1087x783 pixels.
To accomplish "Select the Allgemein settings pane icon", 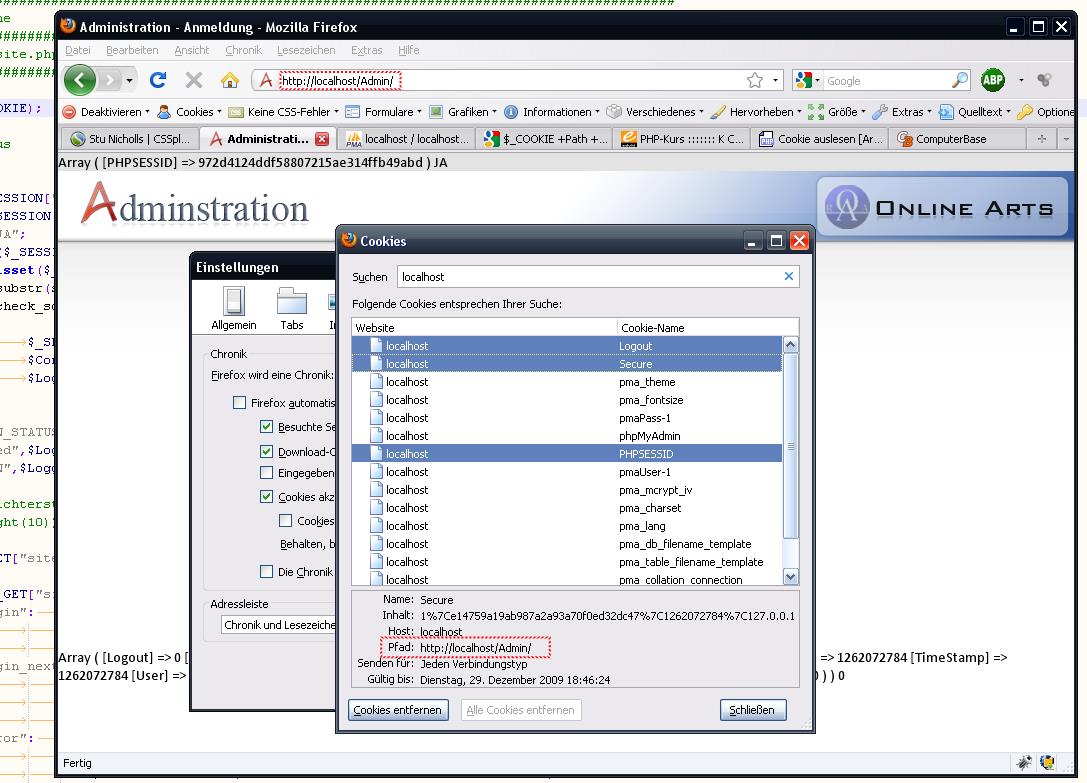I will [x=234, y=309].
